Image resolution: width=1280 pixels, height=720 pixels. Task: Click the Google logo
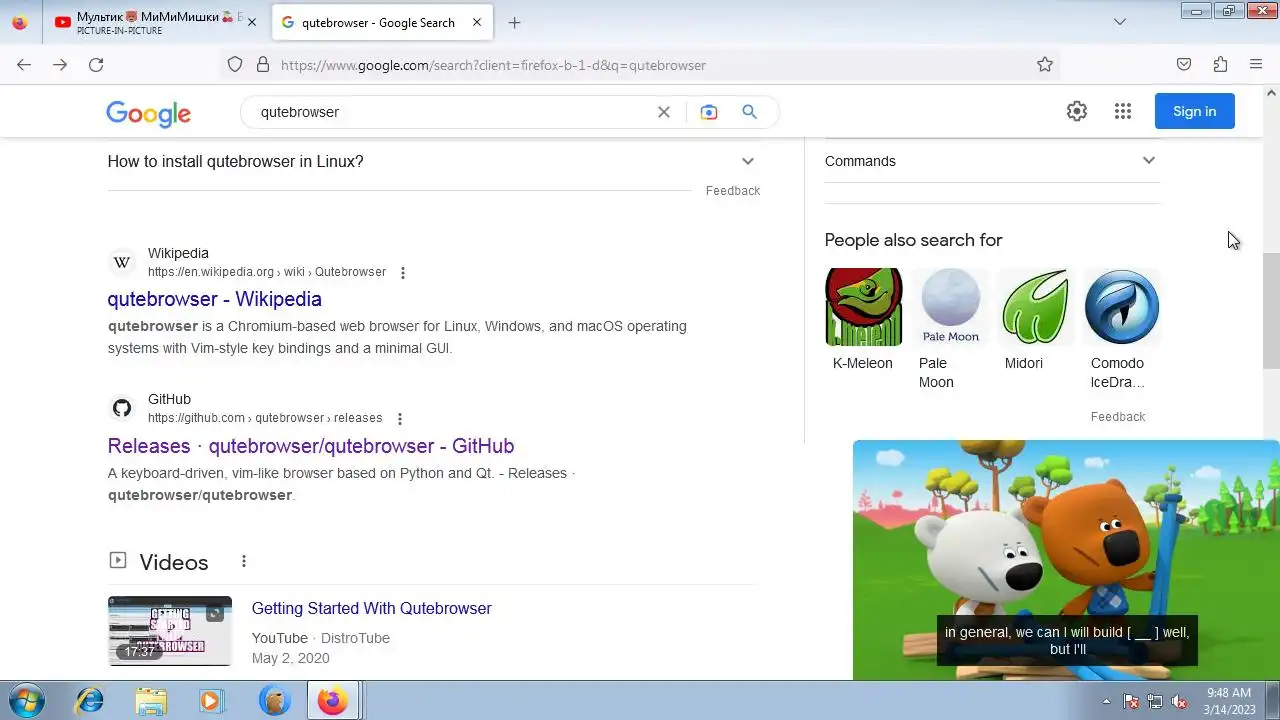148,113
